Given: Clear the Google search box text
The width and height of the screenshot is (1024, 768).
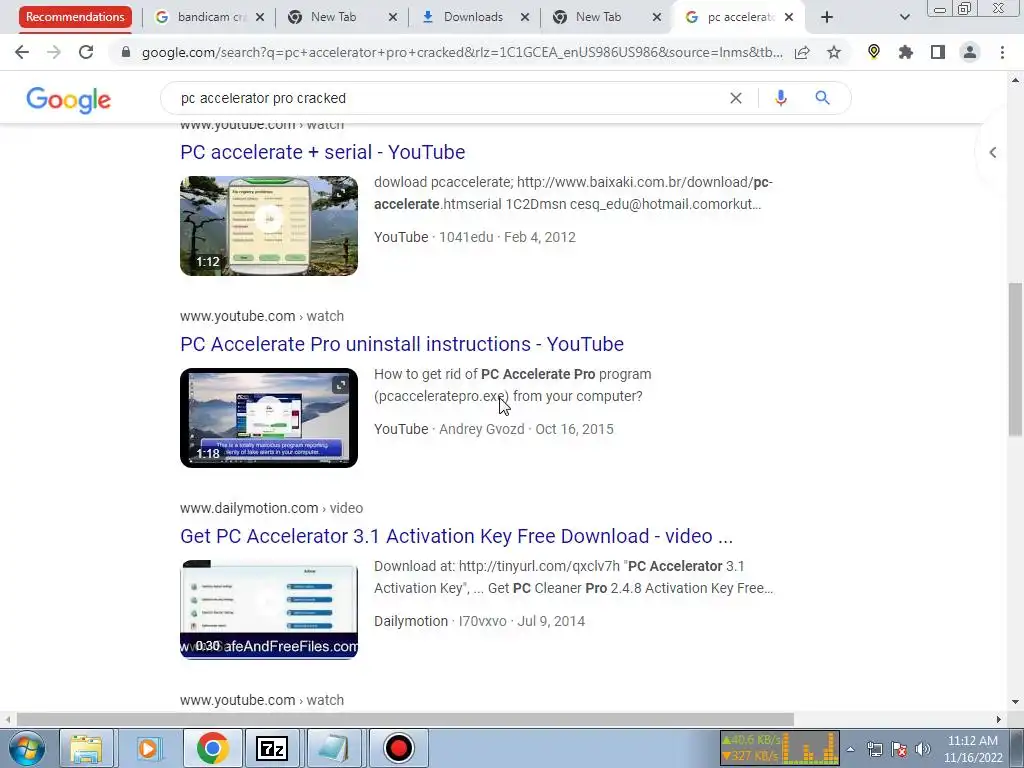Looking at the screenshot, I should tap(736, 98).
